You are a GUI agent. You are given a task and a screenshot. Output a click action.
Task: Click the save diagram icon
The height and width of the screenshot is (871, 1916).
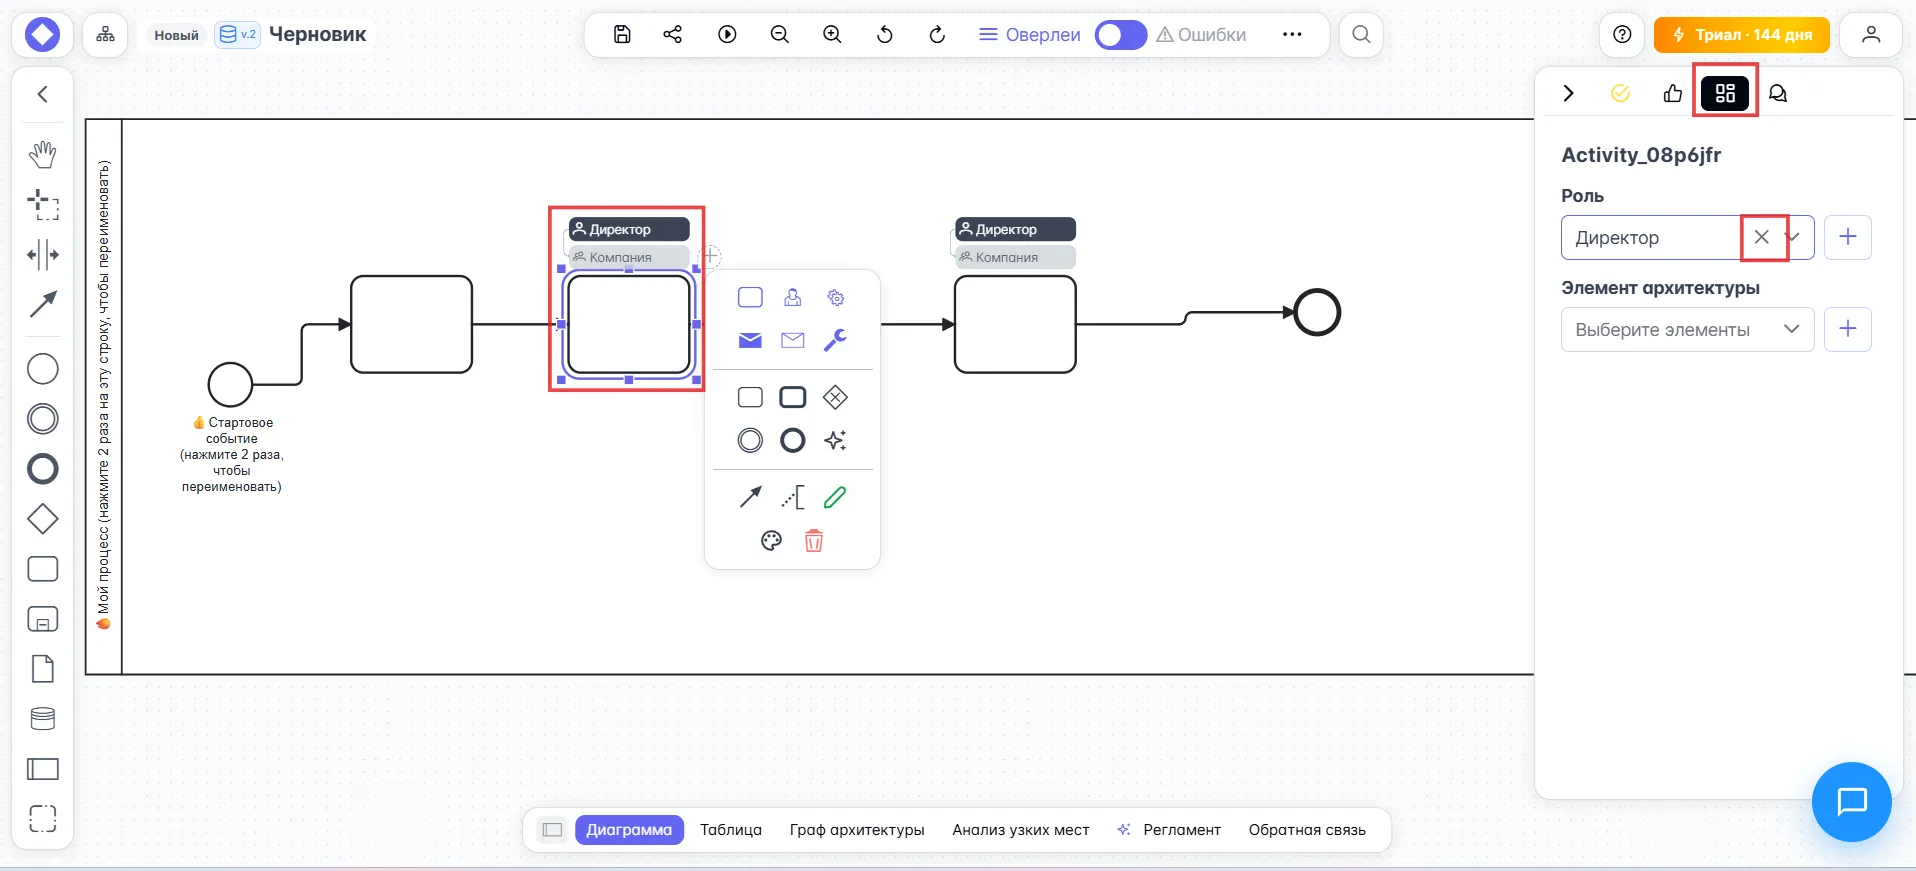[622, 35]
